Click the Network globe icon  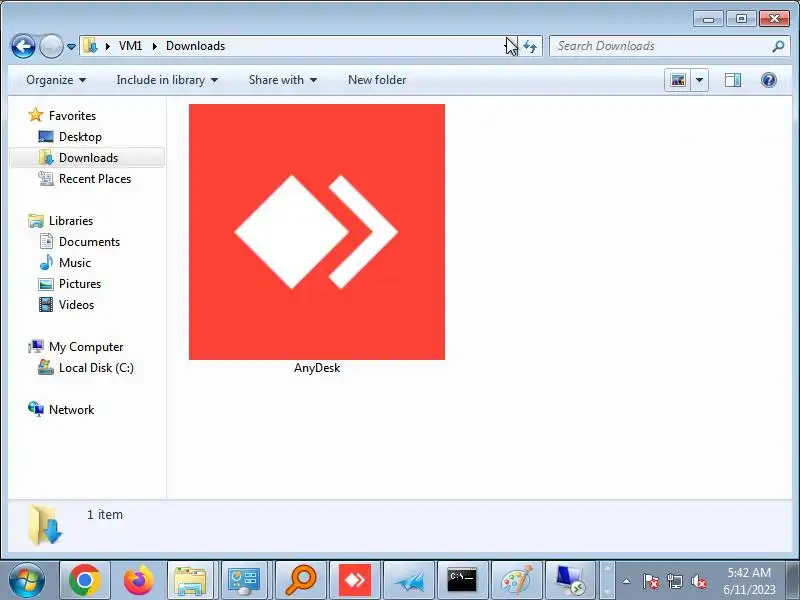click(x=36, y=409)
